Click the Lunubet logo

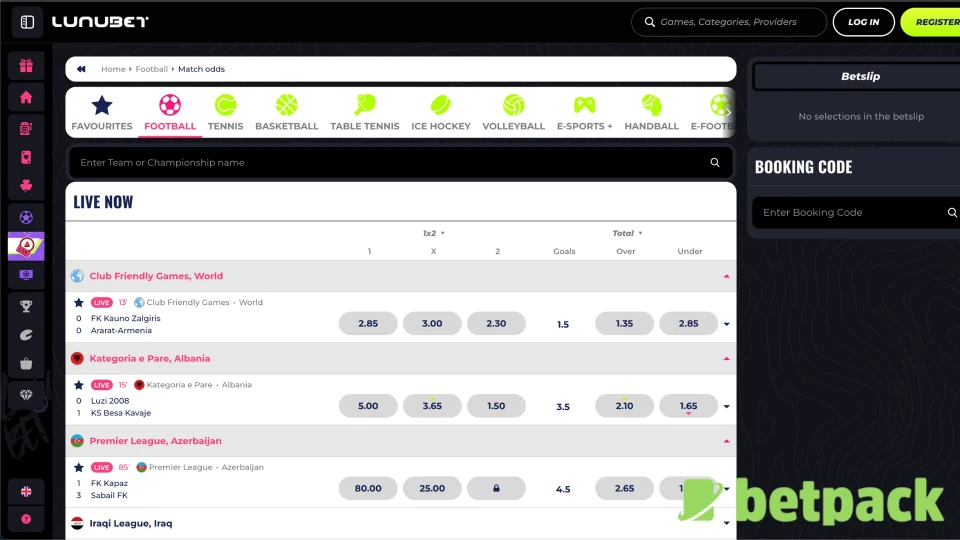(x=100, y=22)
